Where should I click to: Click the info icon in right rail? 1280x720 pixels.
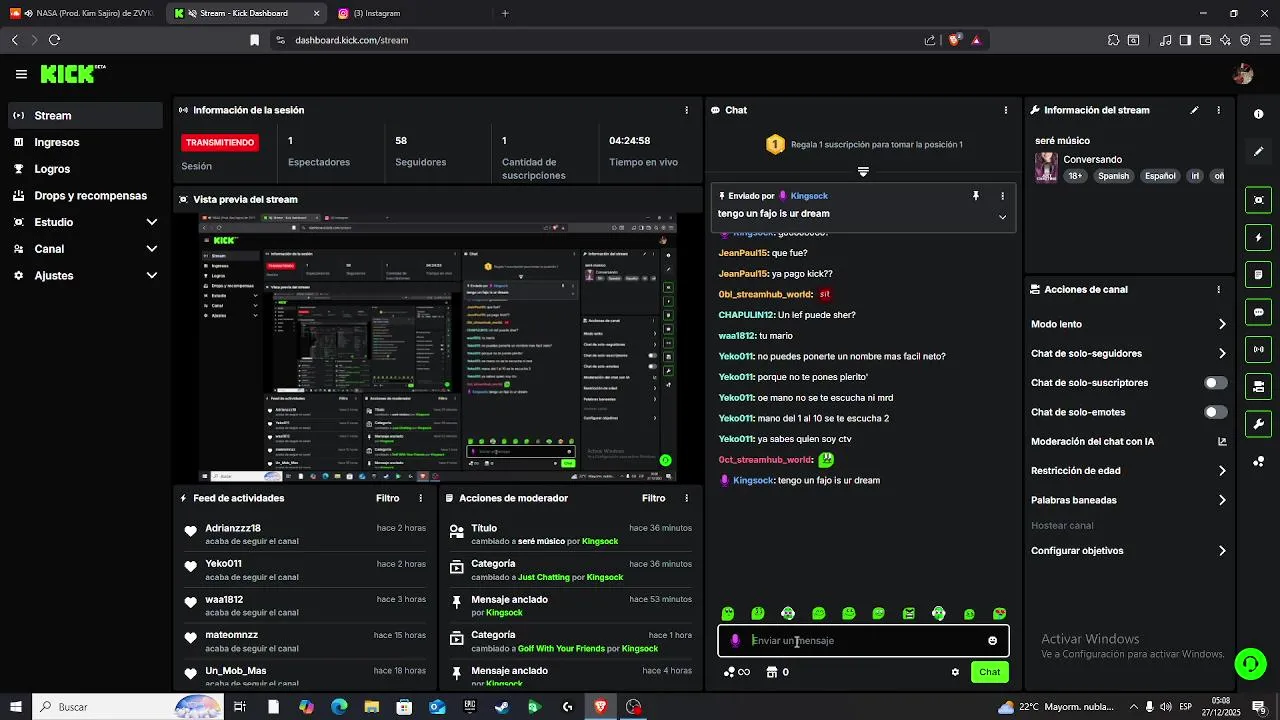tap(1258, 114)
